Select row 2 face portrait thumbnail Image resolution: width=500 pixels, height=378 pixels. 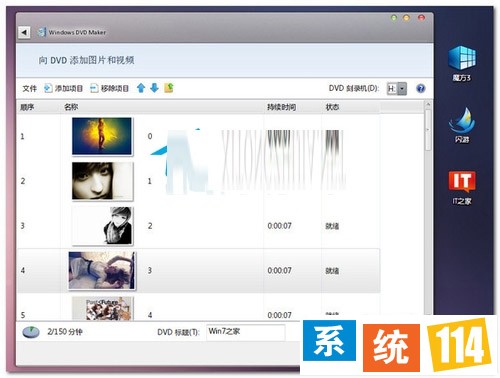pos(102,181)
